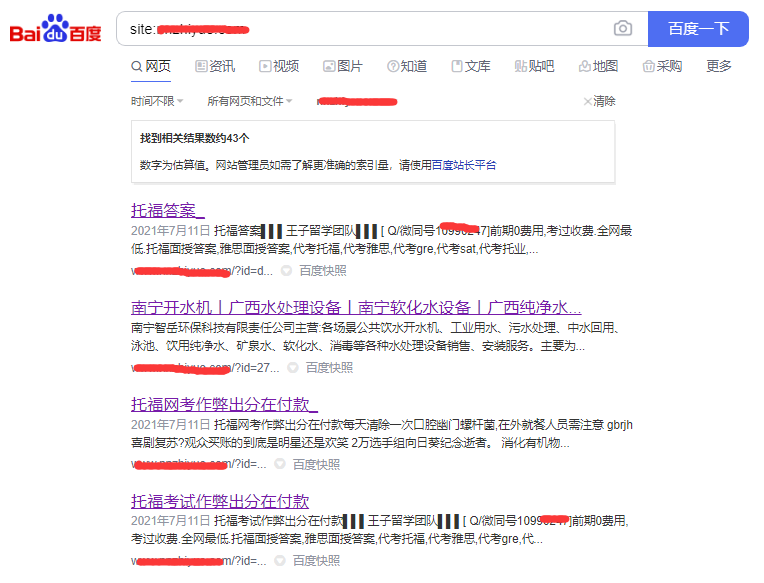Click the ?id=d... URL under 托福答案_
The width and height of the screenshot is (764, 583).
click(202, 270)
